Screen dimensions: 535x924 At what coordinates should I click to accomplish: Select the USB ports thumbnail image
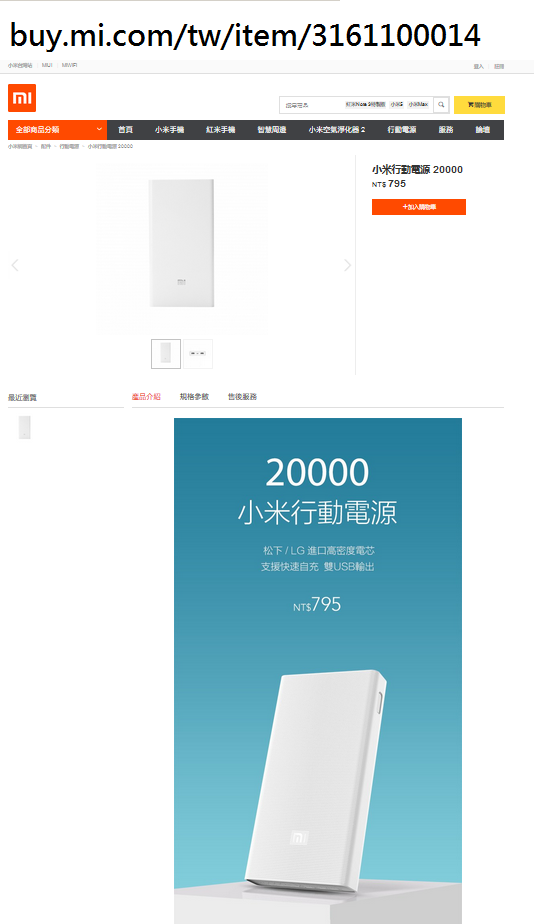(x=198, y=354)
